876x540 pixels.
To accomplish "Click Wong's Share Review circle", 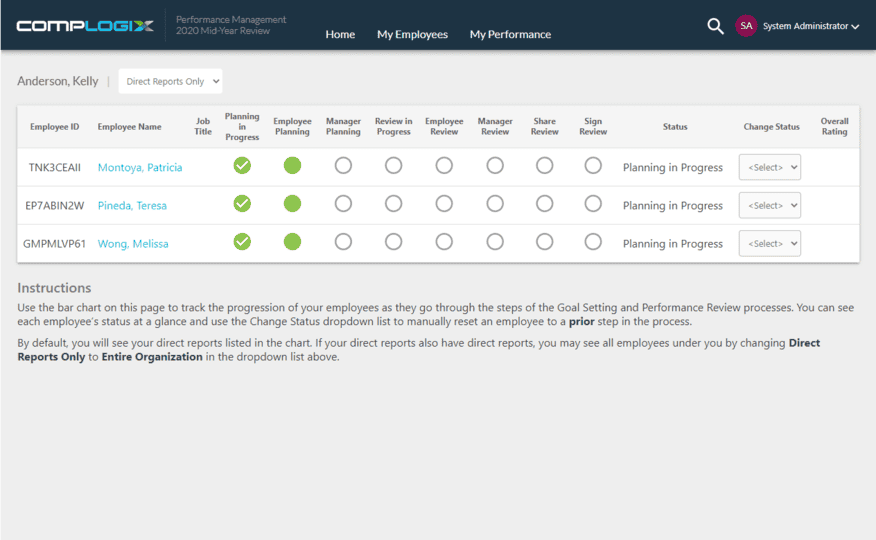I will click(x=545, y=242).
